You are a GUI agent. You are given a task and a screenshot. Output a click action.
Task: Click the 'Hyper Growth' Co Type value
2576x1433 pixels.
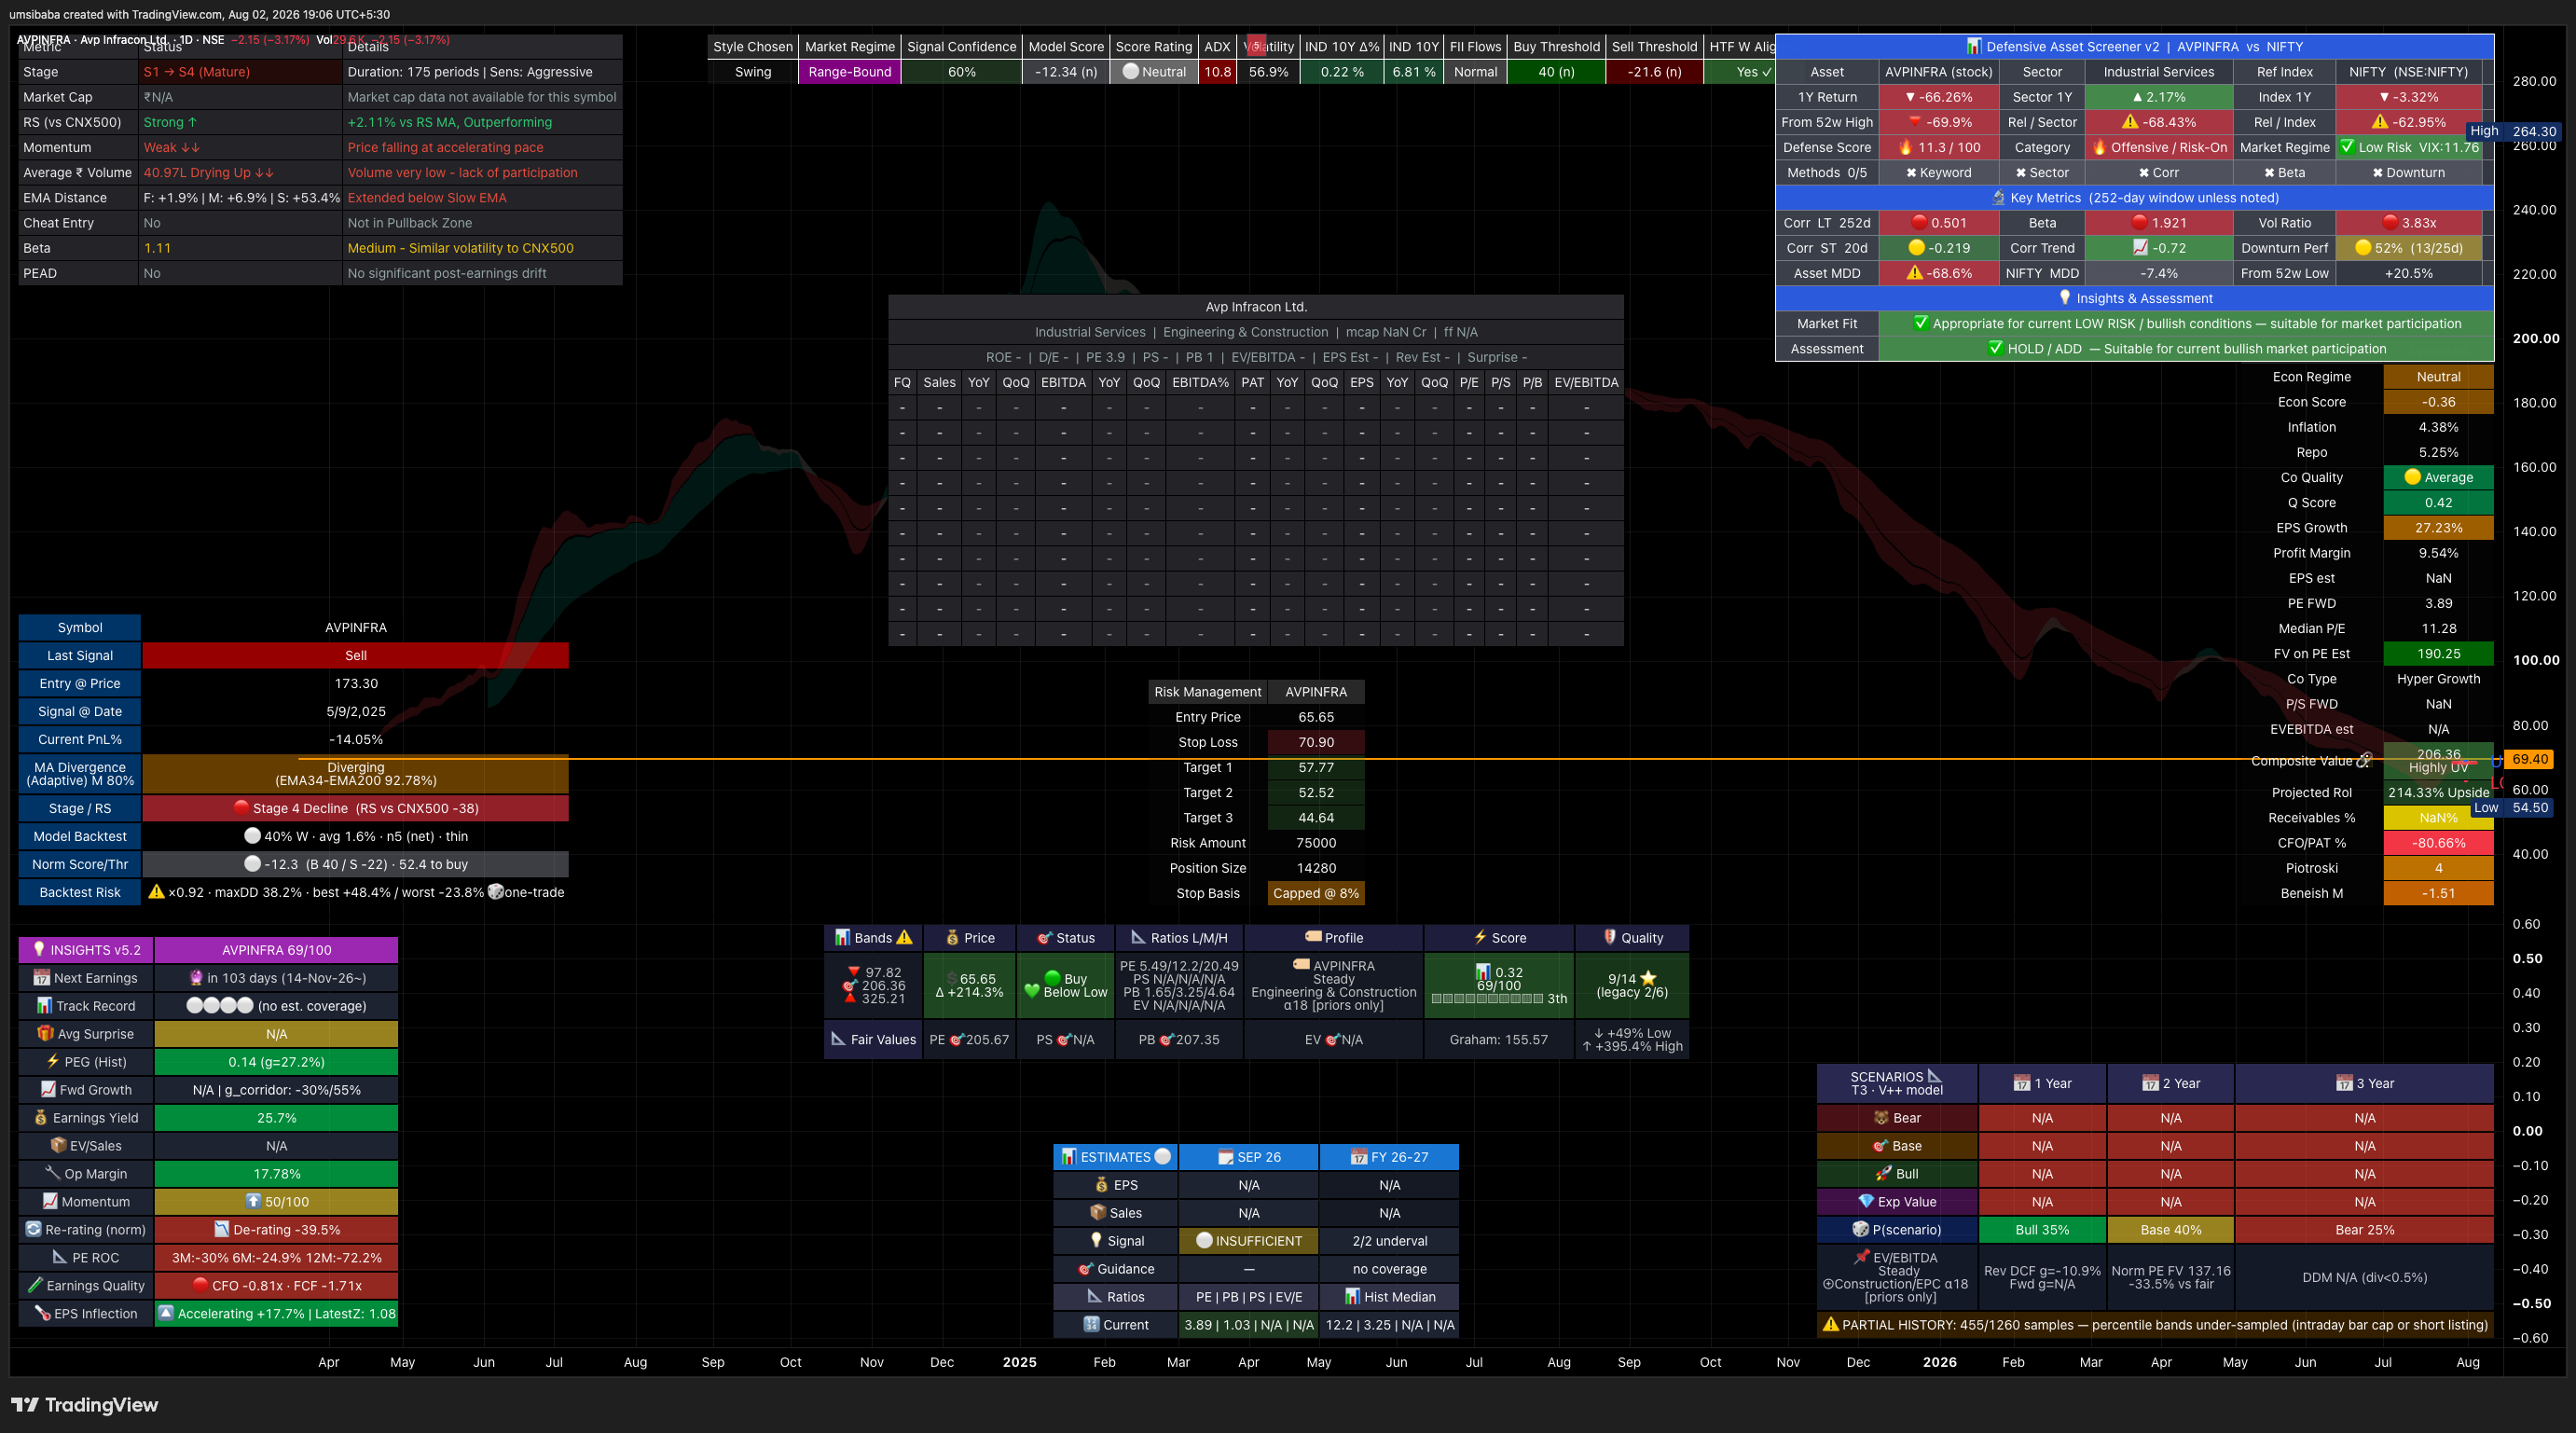pos(2438,678)
